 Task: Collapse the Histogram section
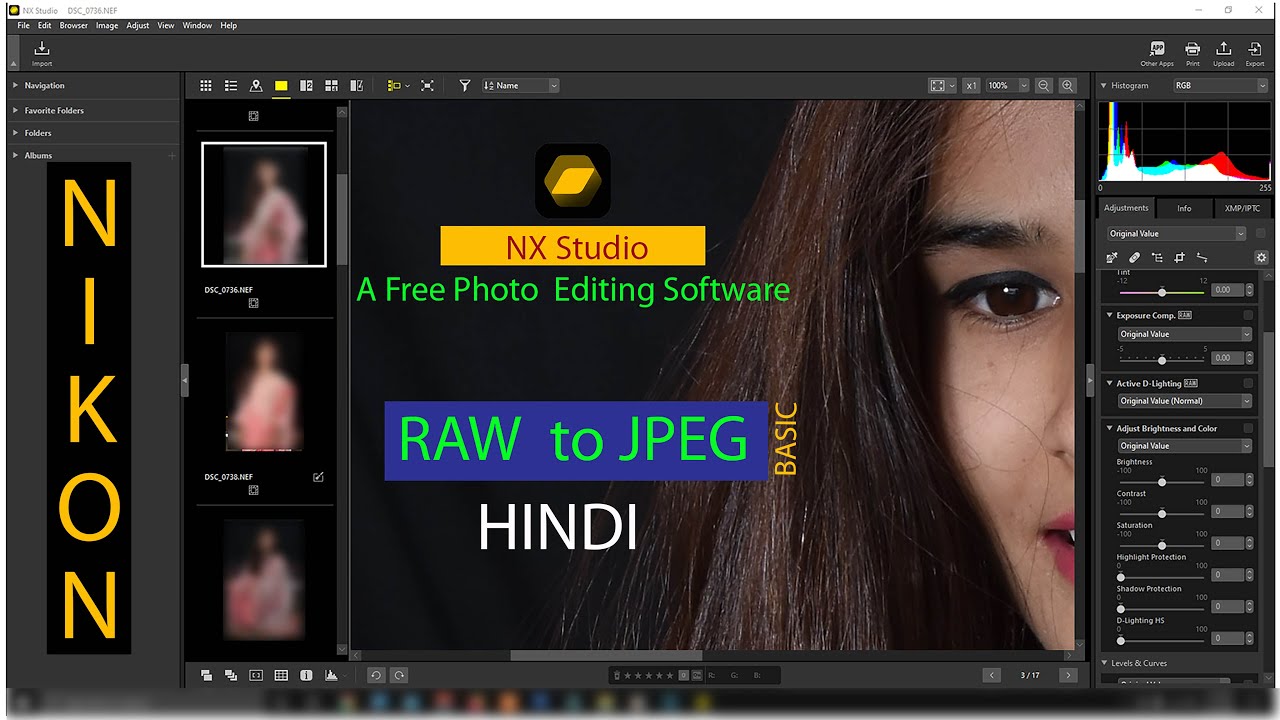coord(1104,86)
